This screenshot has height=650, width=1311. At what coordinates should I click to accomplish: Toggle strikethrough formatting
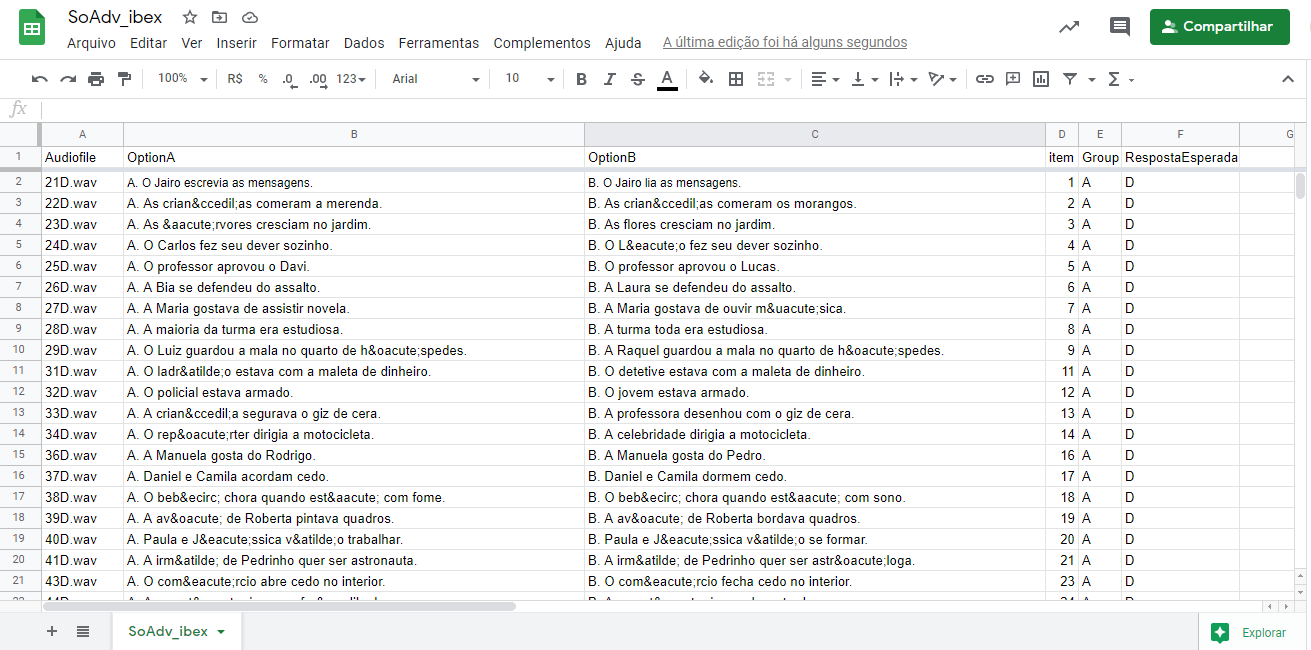click(x=638, y=79)
